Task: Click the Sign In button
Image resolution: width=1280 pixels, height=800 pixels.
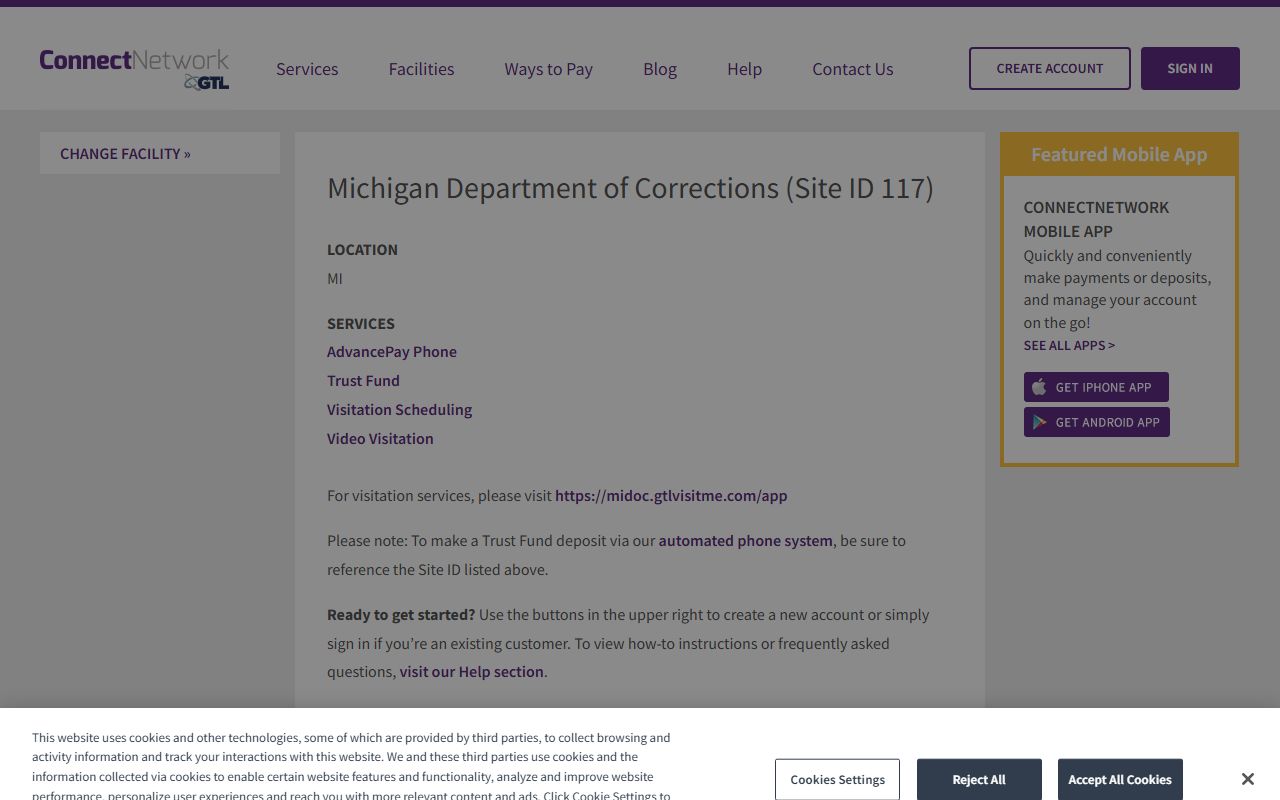Action: coord(1190,68)
